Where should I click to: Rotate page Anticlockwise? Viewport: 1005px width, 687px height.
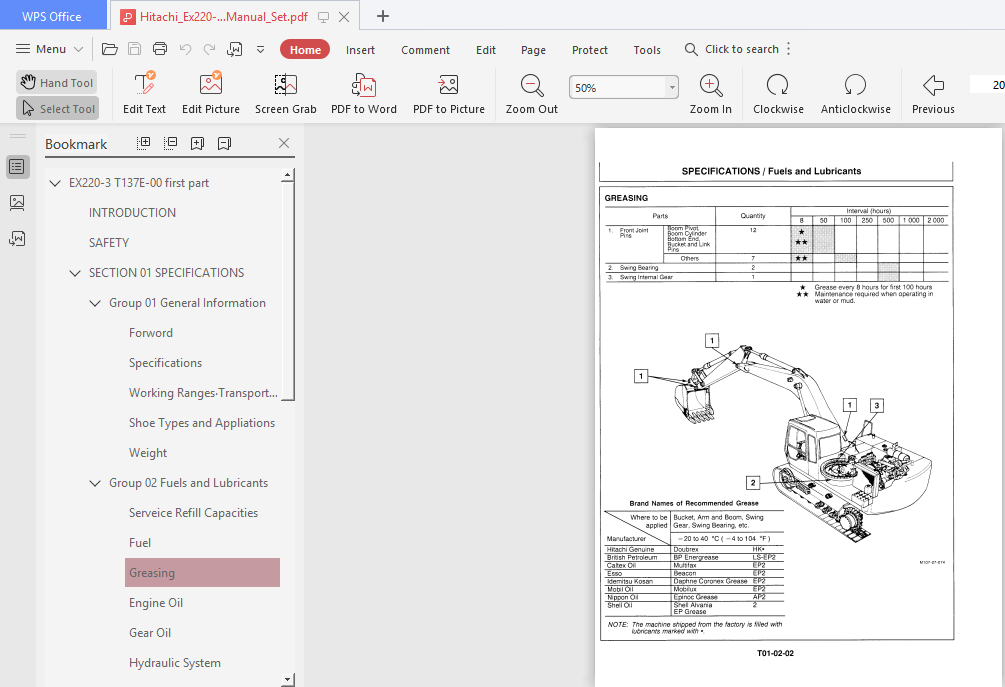coord(856,94)
